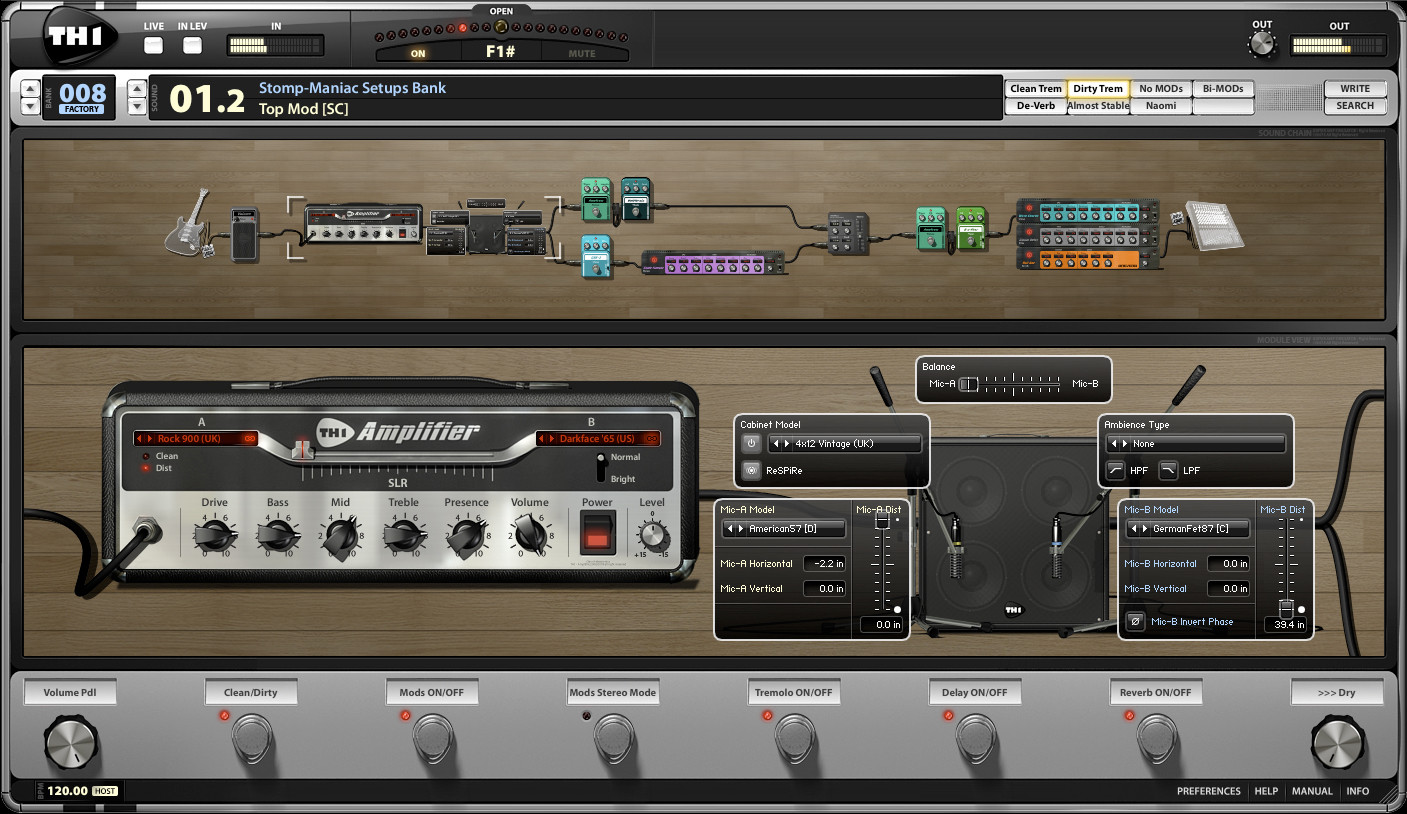Enable the LPF filter button
Image resolution: width=1407 pixels, height=814 pixels.
1168,470
